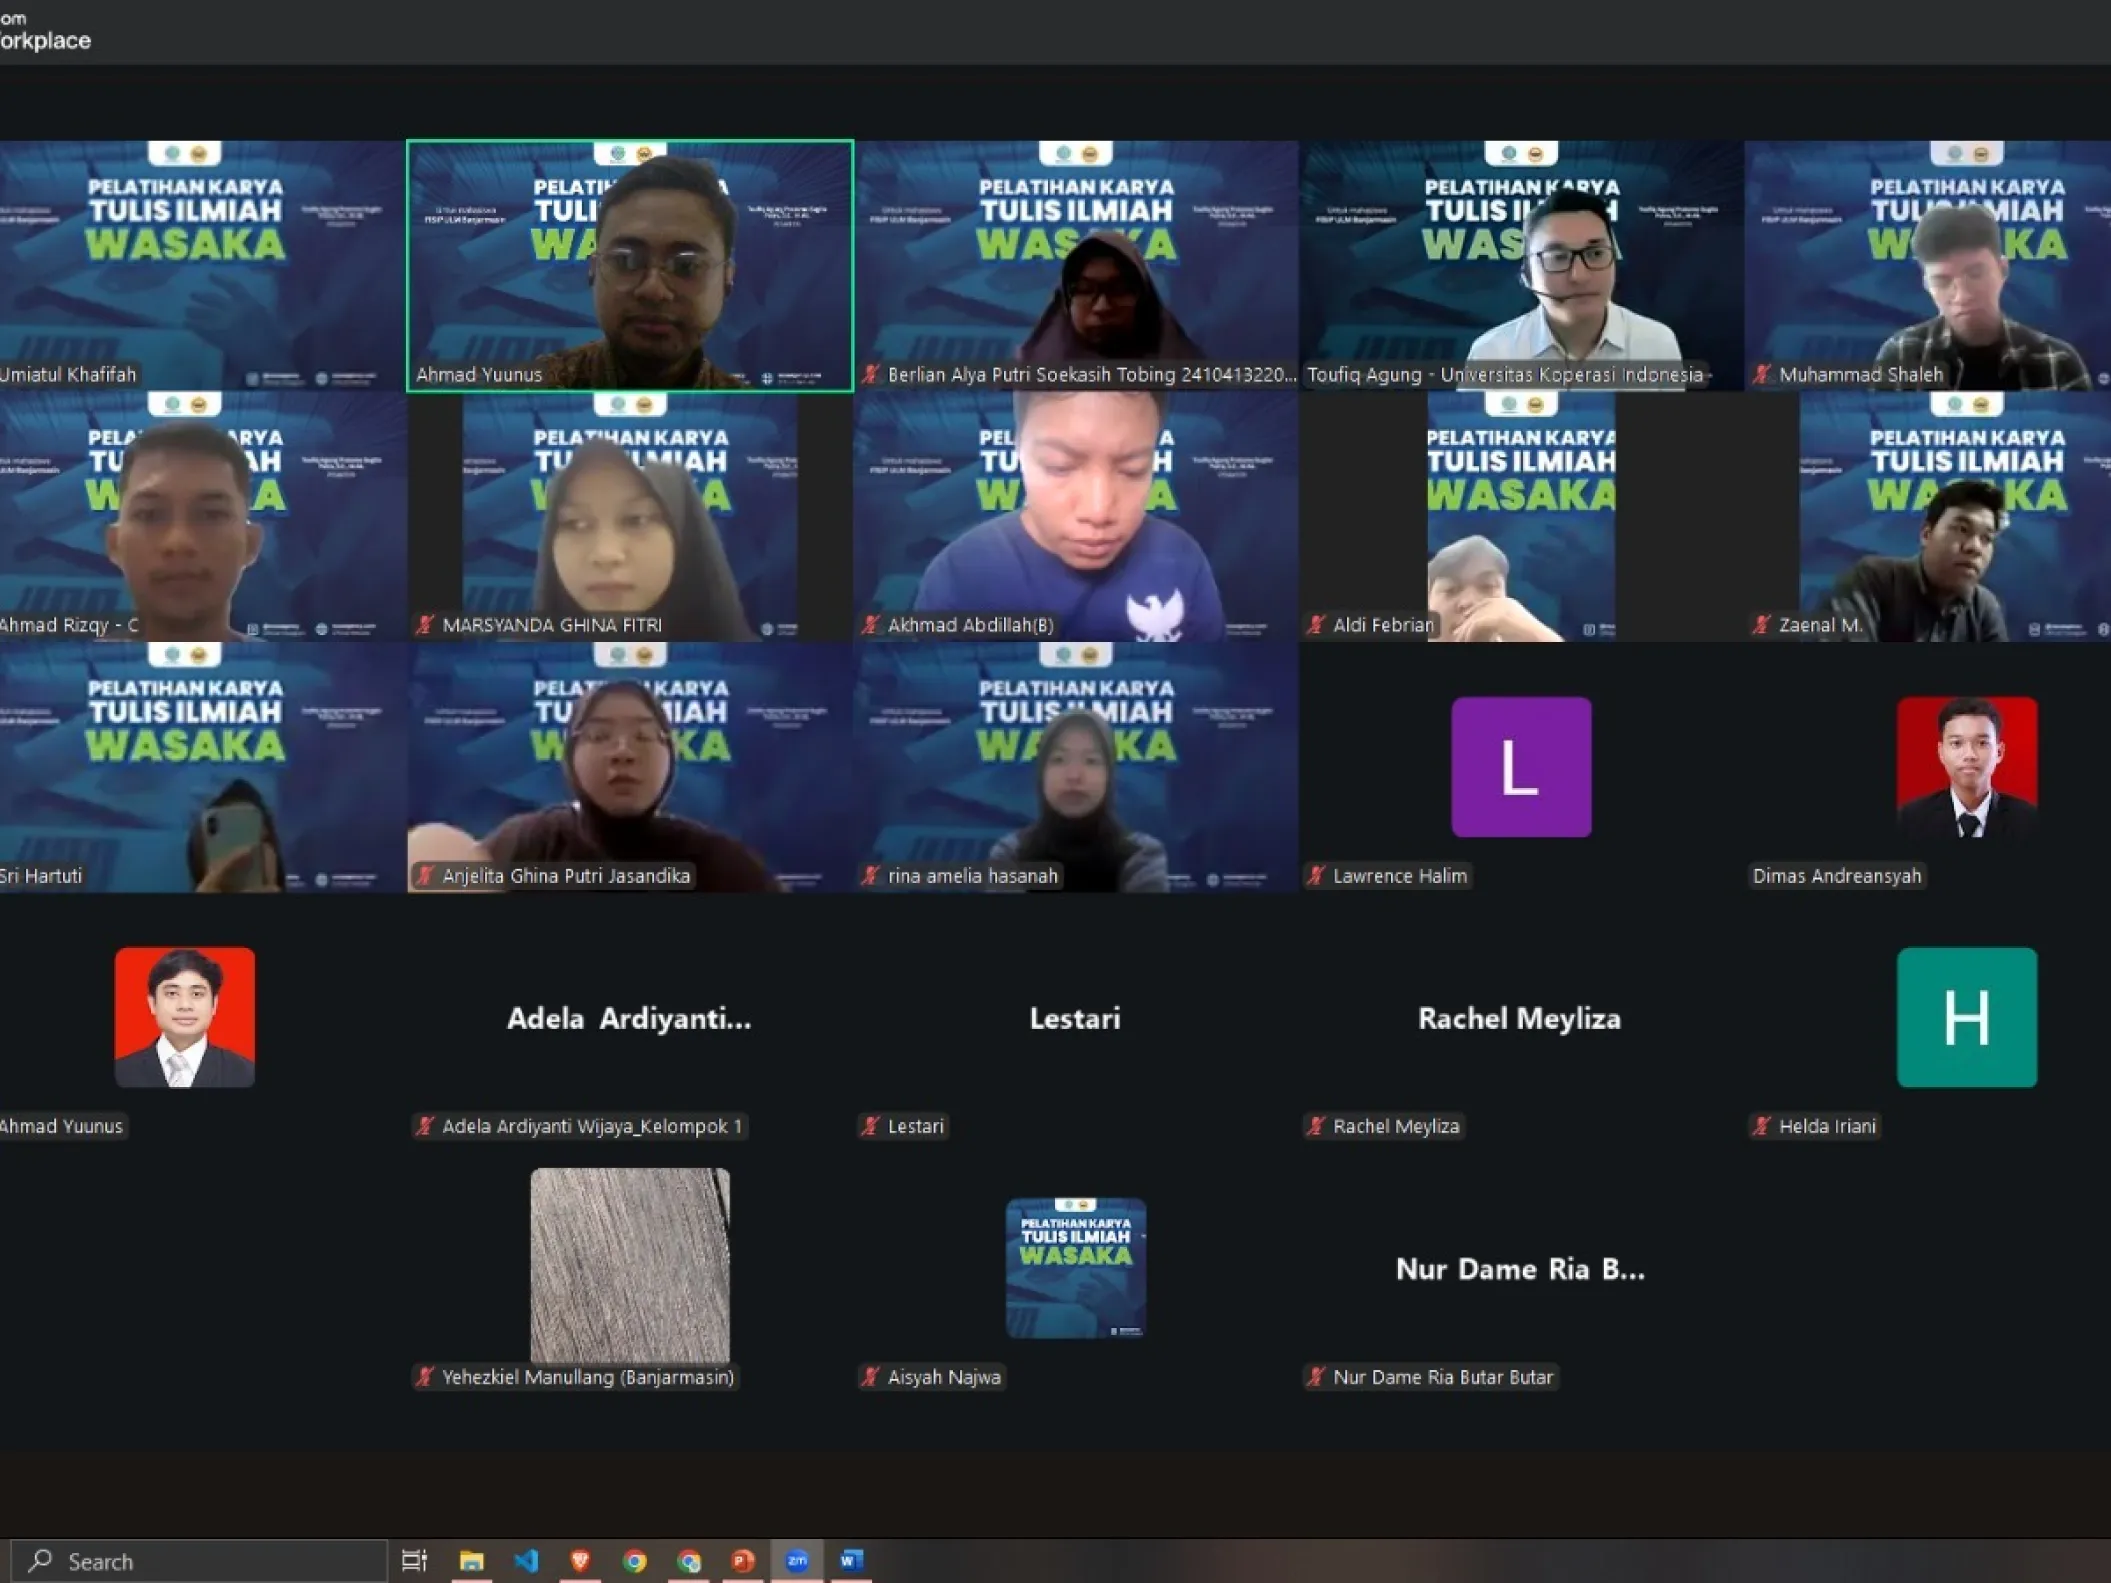Image resolution: width=2111 pixels, height=1583 pixels.
Task: Select the Toufiq Agung video tile
Action: tap(1520, 265)
